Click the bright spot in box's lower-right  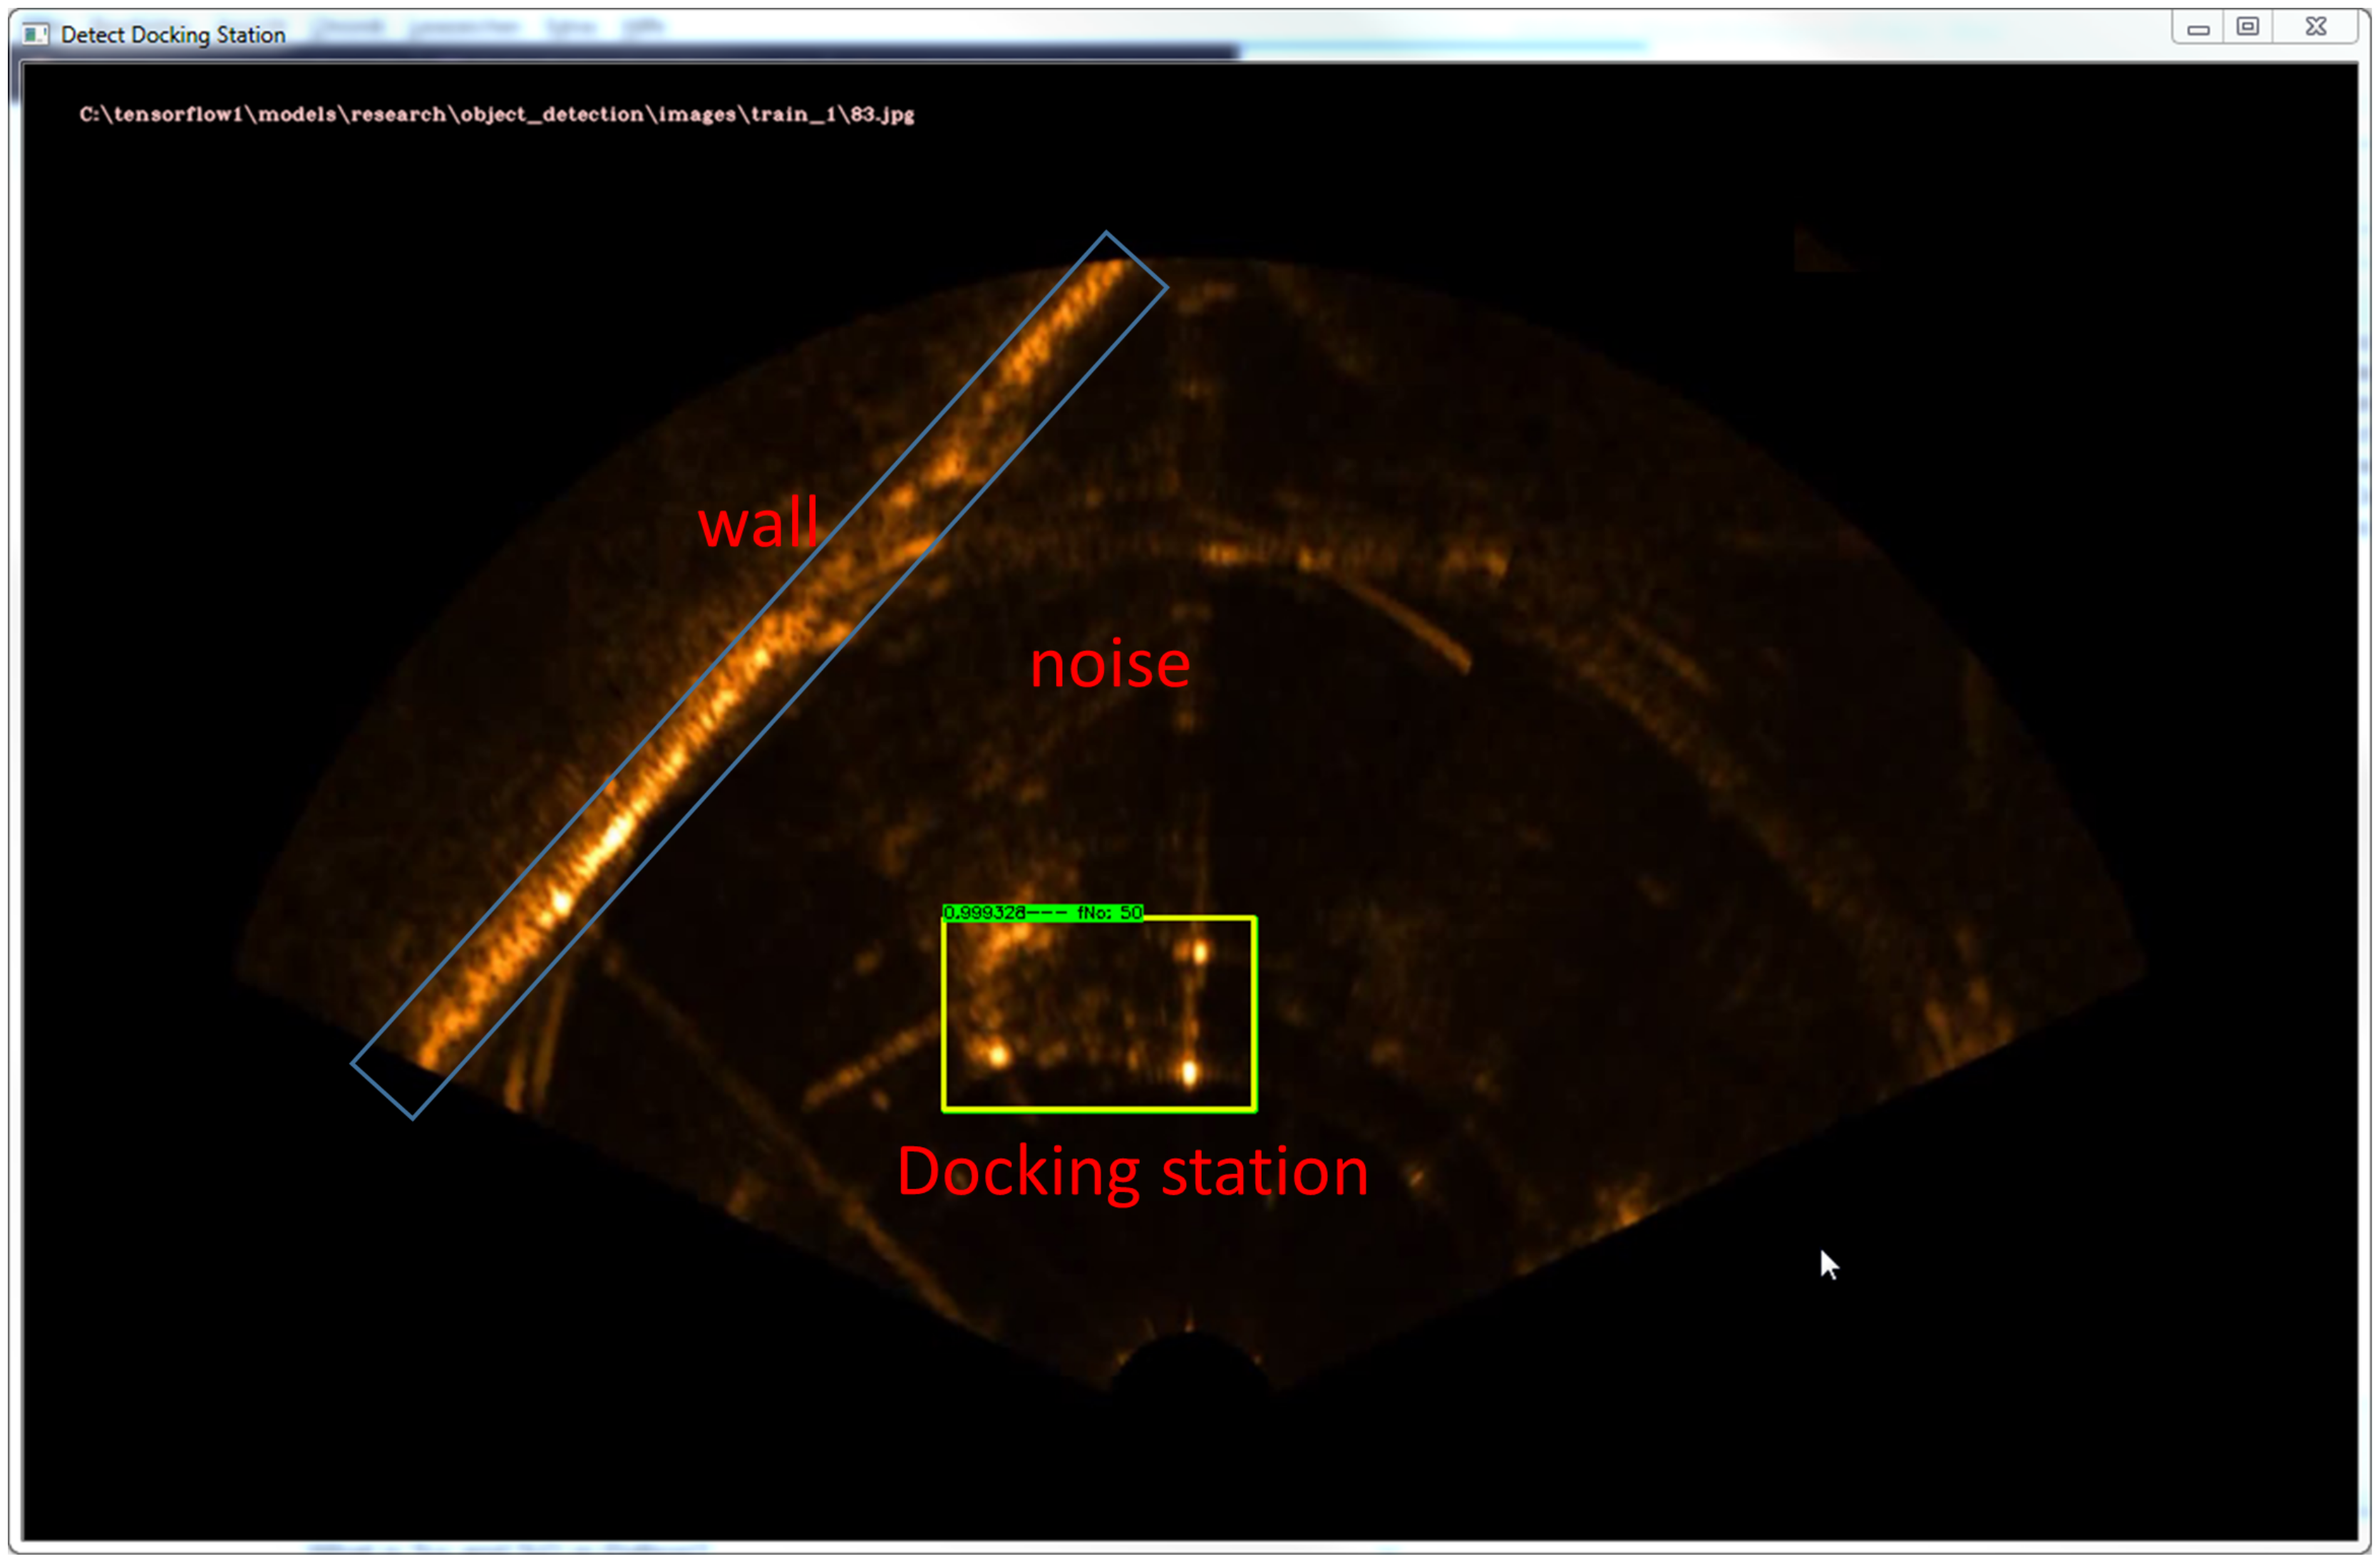1189,1073
